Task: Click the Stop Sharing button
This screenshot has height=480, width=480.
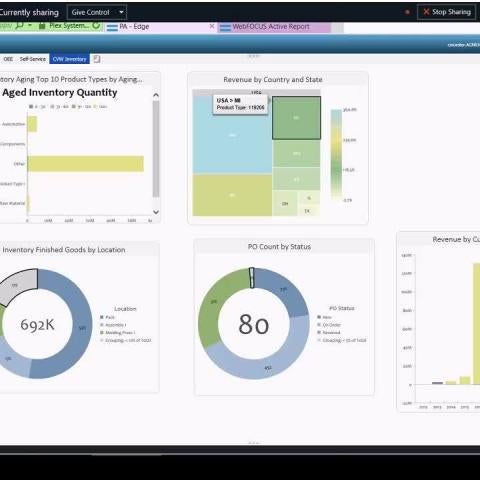Action: [x=446, y=12]
